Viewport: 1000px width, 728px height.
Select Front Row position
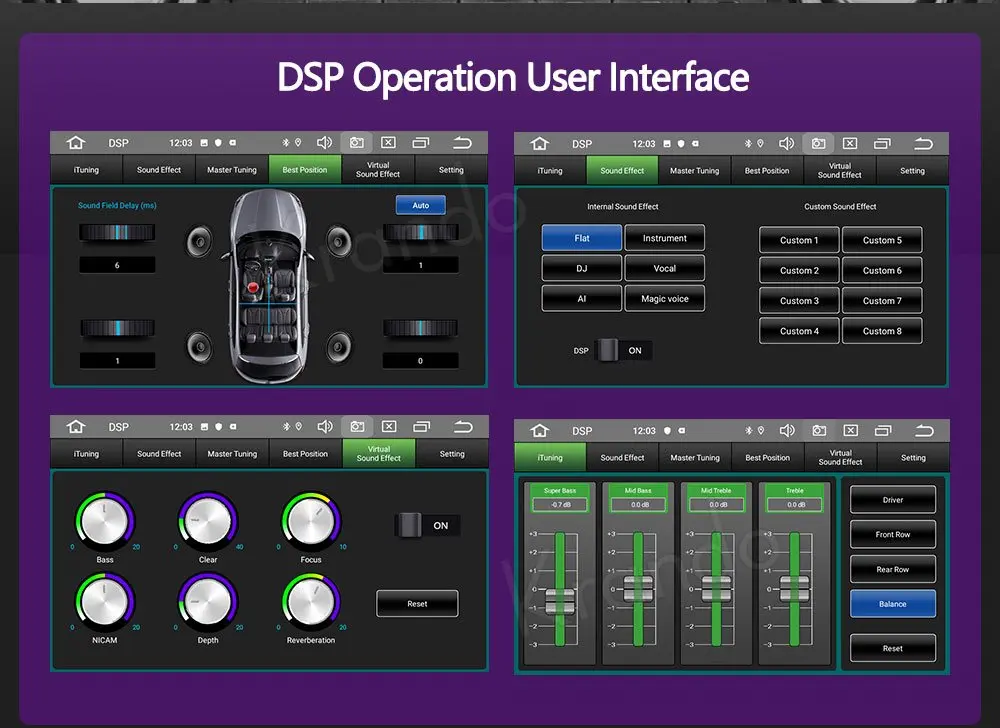pyautogui.click(x=893, y=534)
